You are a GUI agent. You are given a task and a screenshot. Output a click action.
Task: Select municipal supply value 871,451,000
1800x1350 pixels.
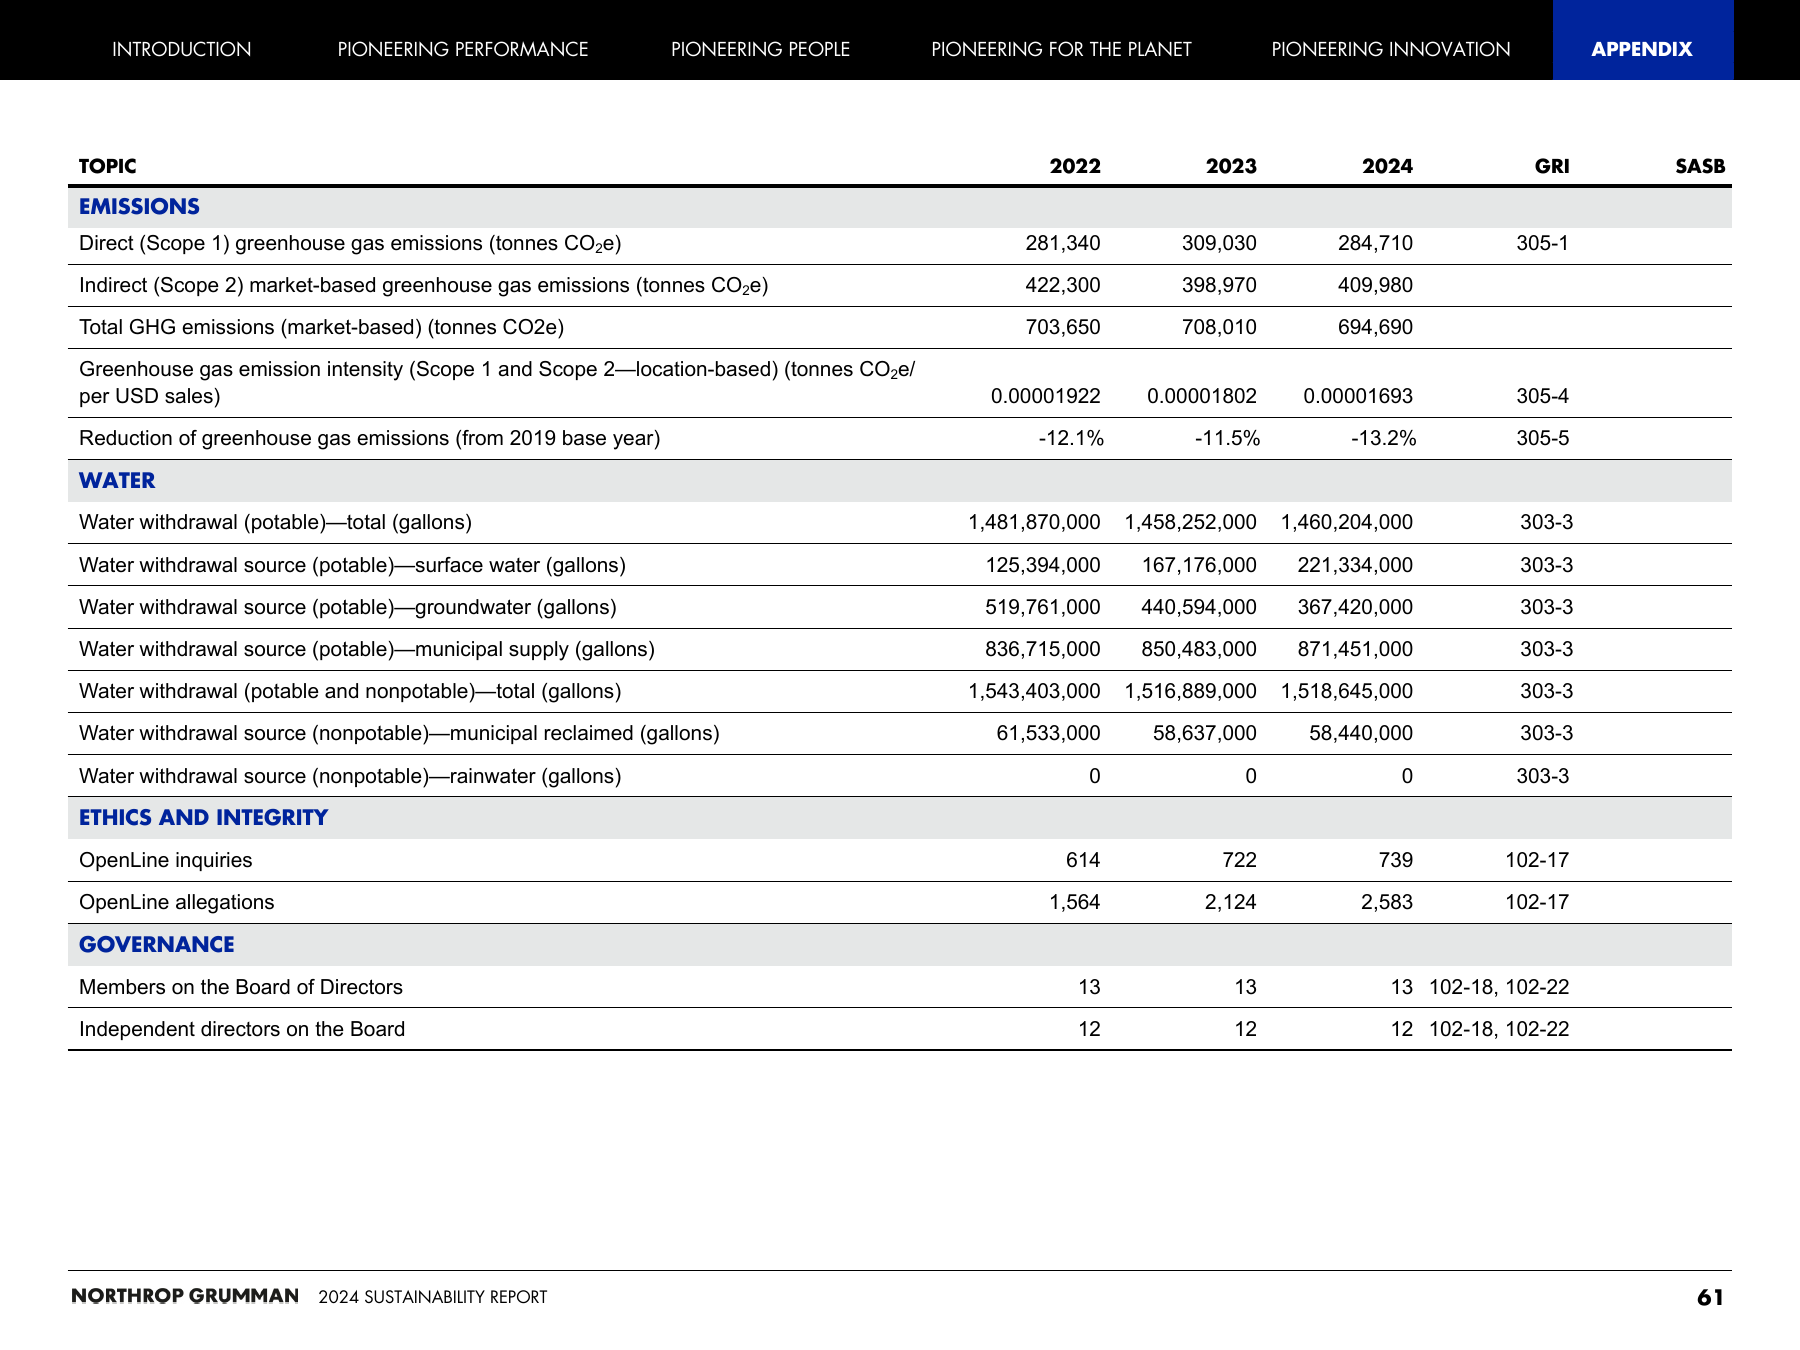[x=1355, y=649]
